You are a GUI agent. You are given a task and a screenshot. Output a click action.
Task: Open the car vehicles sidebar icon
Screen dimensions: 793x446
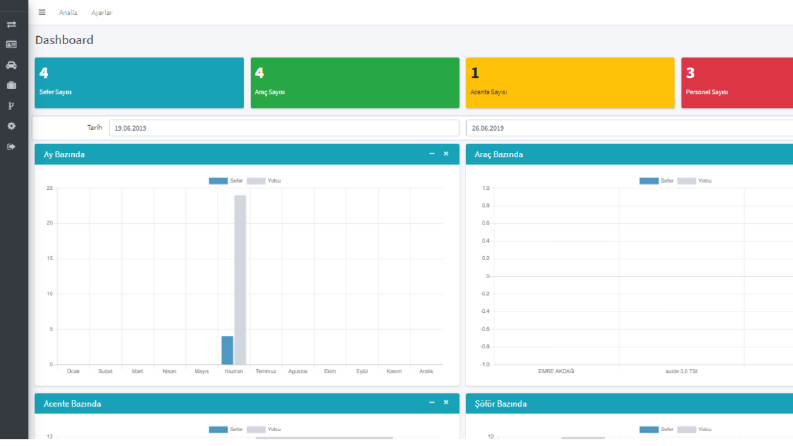click(11, 65)
